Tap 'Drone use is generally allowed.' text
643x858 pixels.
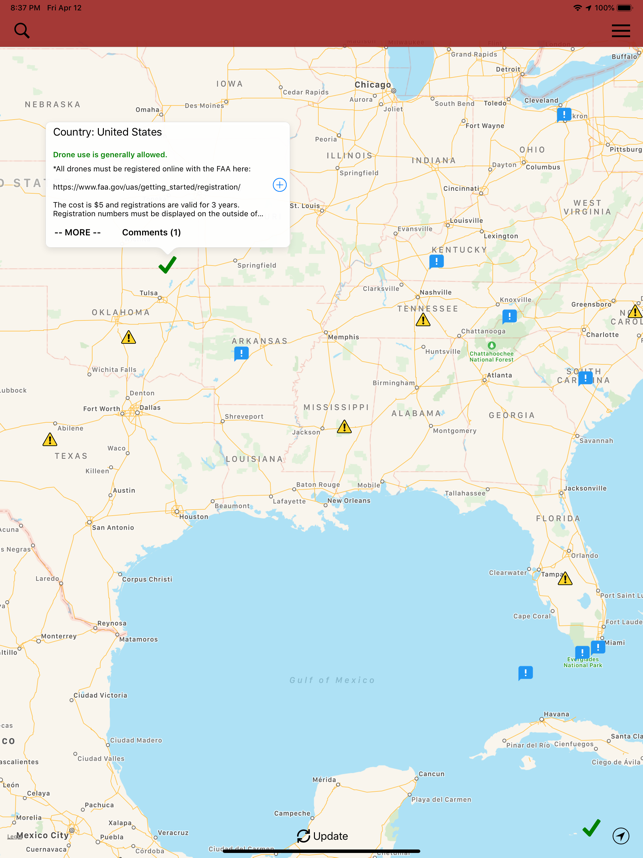point(110,155)
